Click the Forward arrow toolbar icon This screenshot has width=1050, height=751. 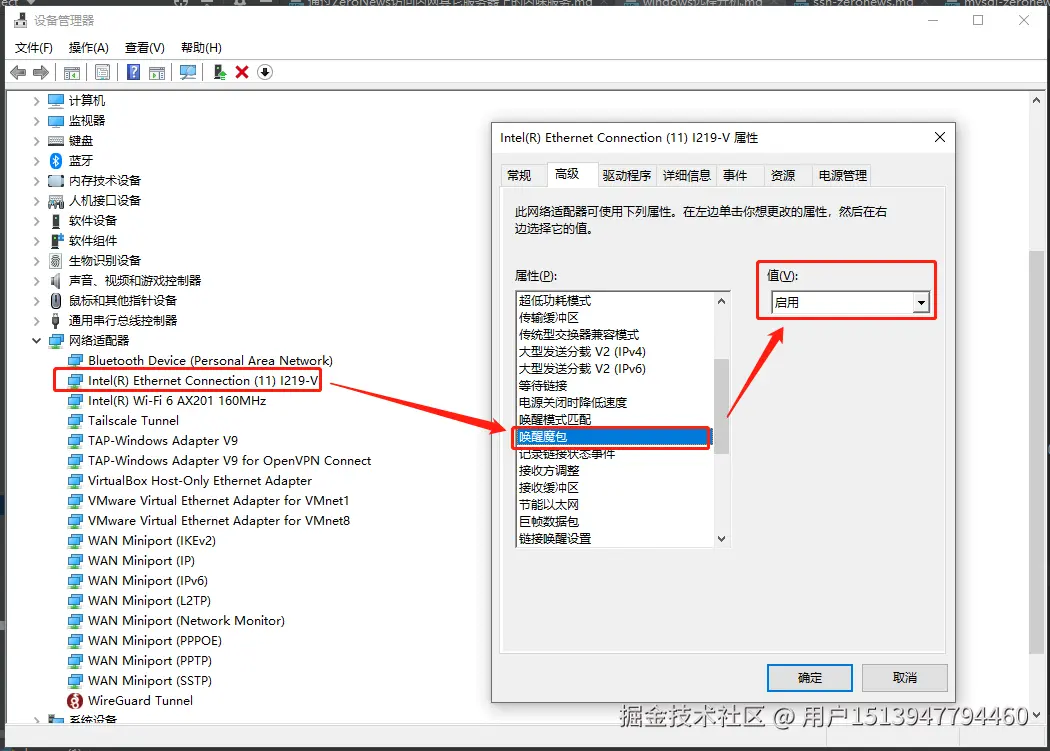click(x=41, y=72)
